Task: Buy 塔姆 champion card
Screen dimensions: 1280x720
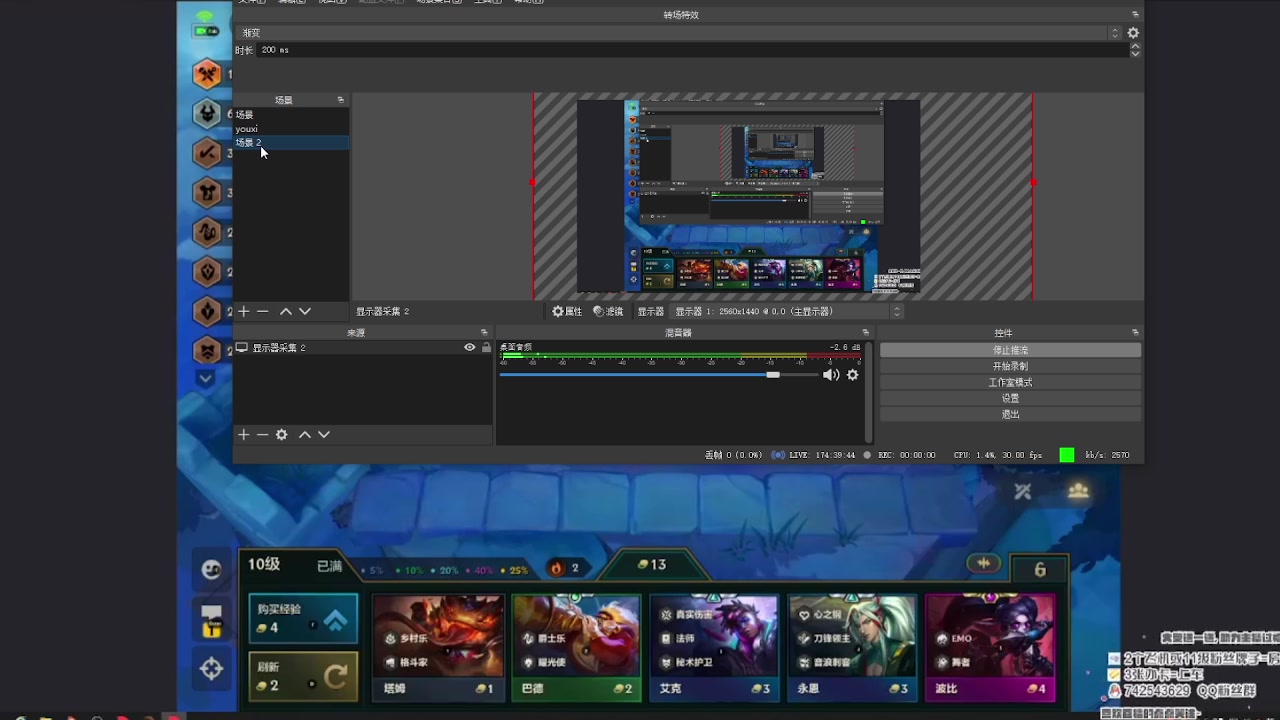Action: [438, 647]
